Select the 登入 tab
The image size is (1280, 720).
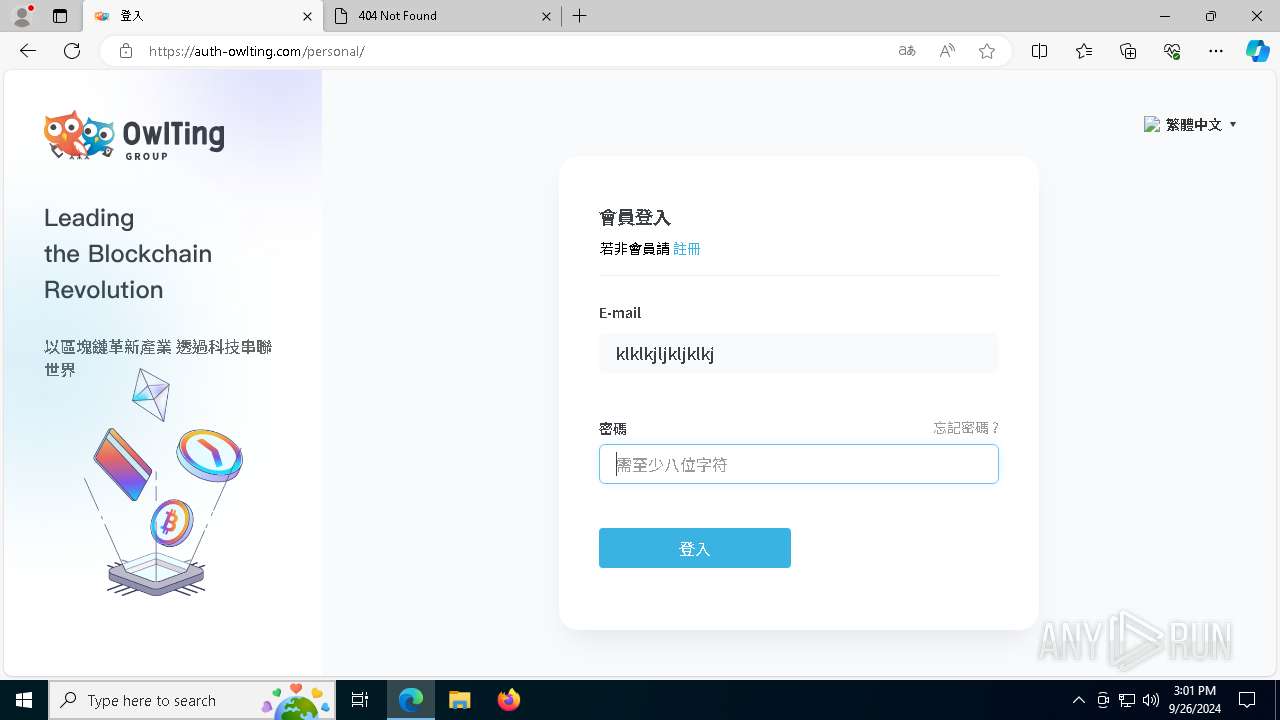[x=203, y=16]
